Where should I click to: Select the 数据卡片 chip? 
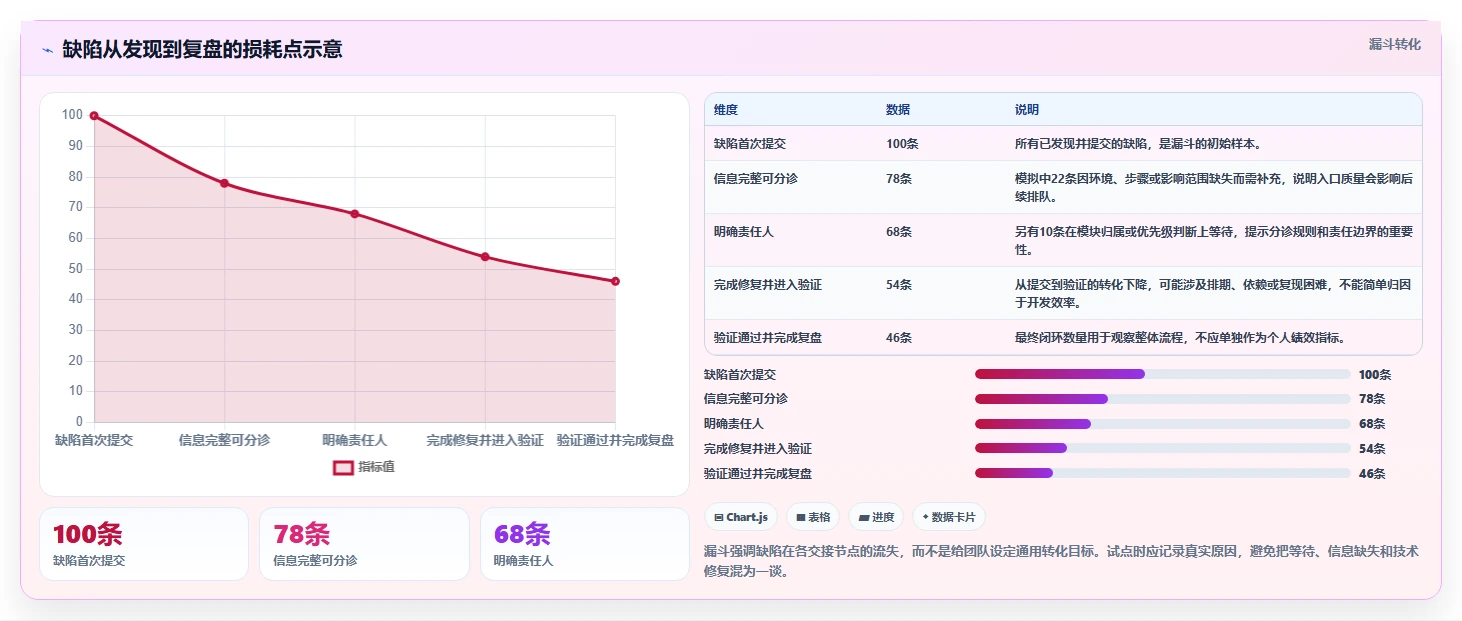click(949, 517)
